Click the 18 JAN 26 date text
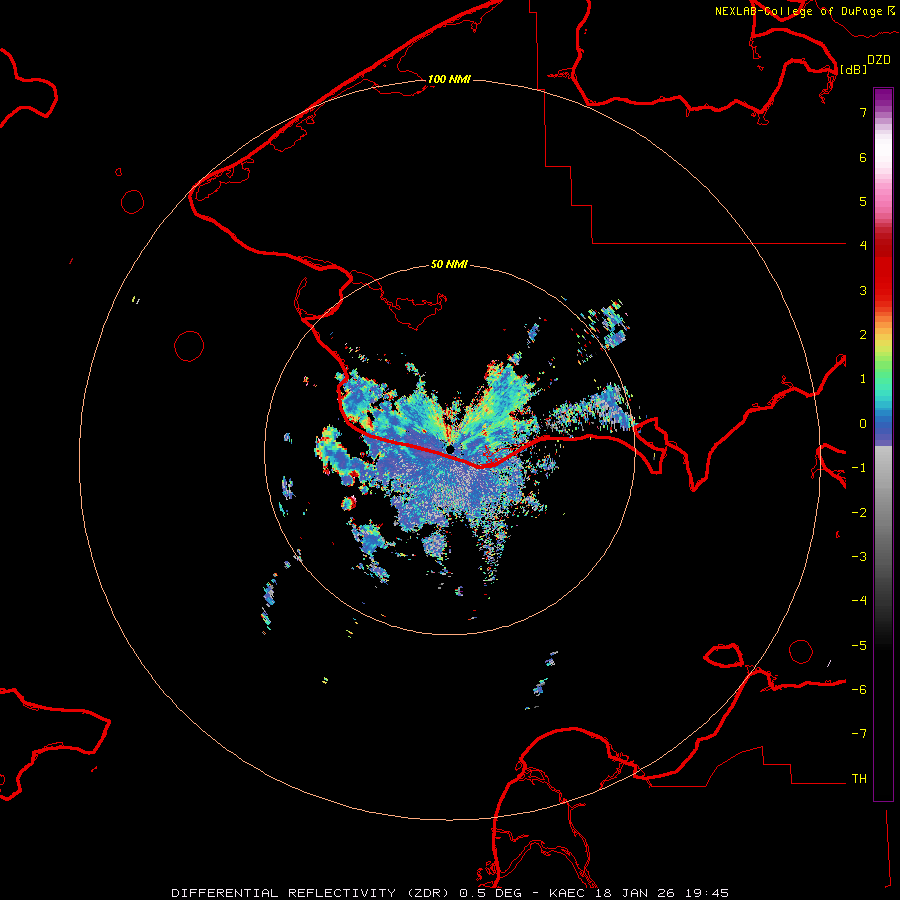The height and width of the screenshot is (900, 900). [x=635, y=893]
